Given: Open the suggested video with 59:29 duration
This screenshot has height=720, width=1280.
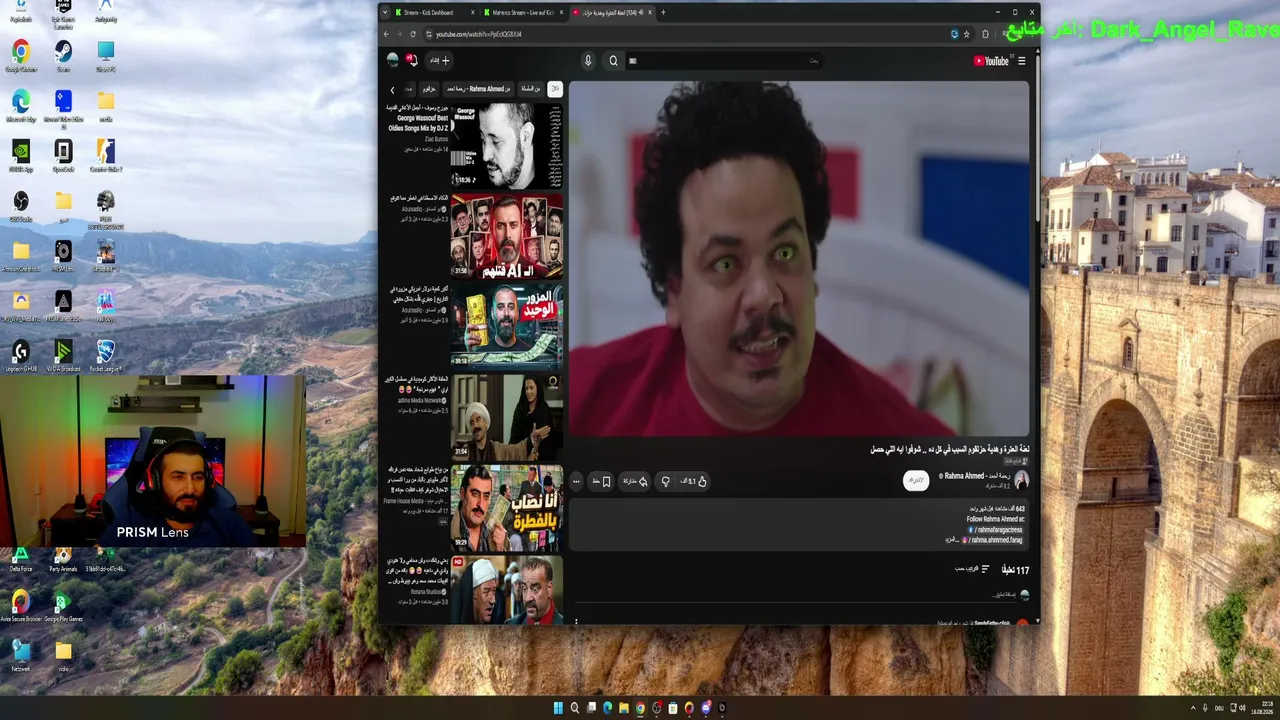Looking at the screenshot, I should pyautogui.click(x=507, y=507).
